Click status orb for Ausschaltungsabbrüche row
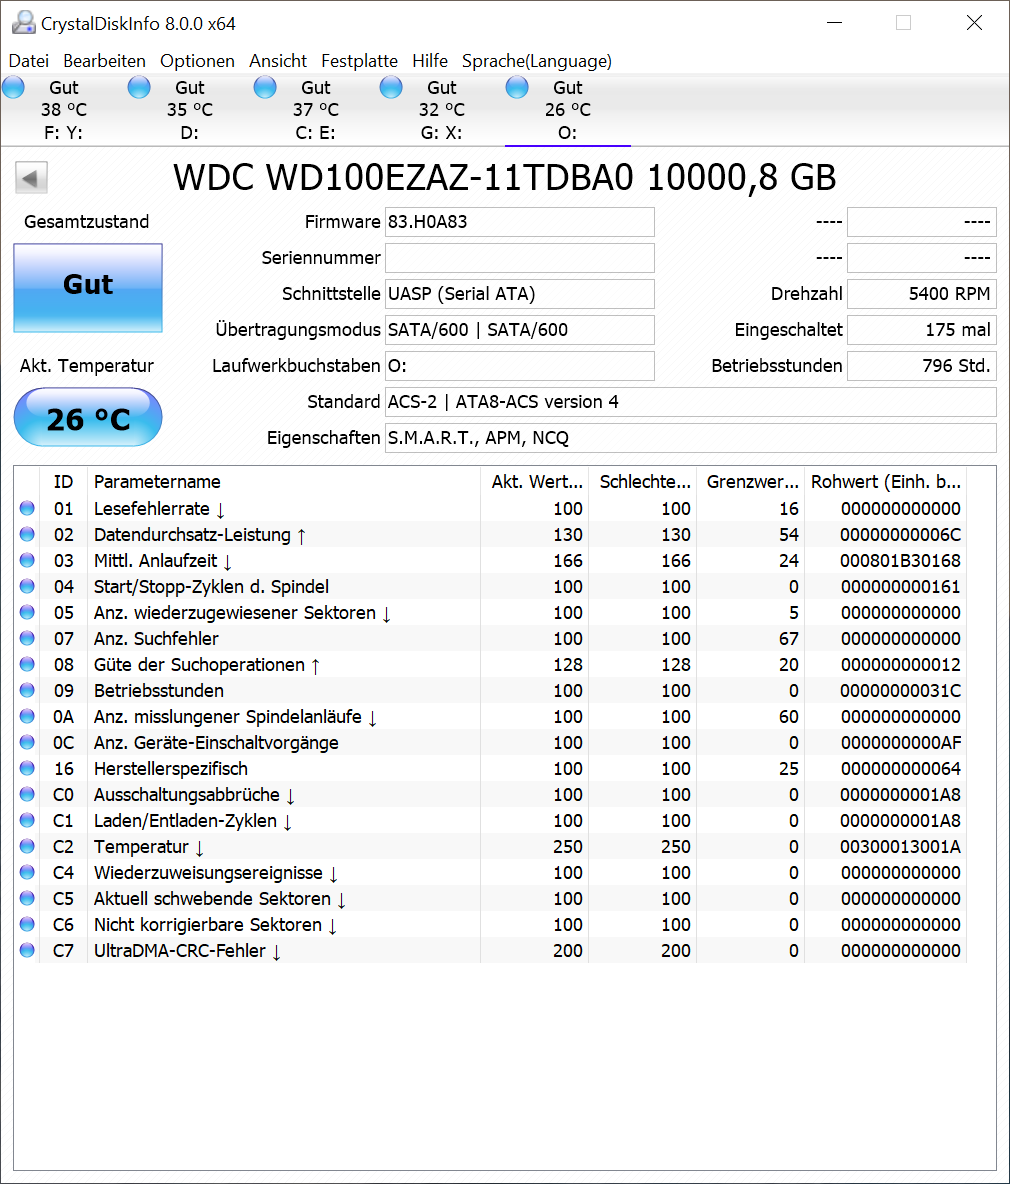Image resolution: width=1010 pixels, height=1184 pixels. click(x=27, y=794)
